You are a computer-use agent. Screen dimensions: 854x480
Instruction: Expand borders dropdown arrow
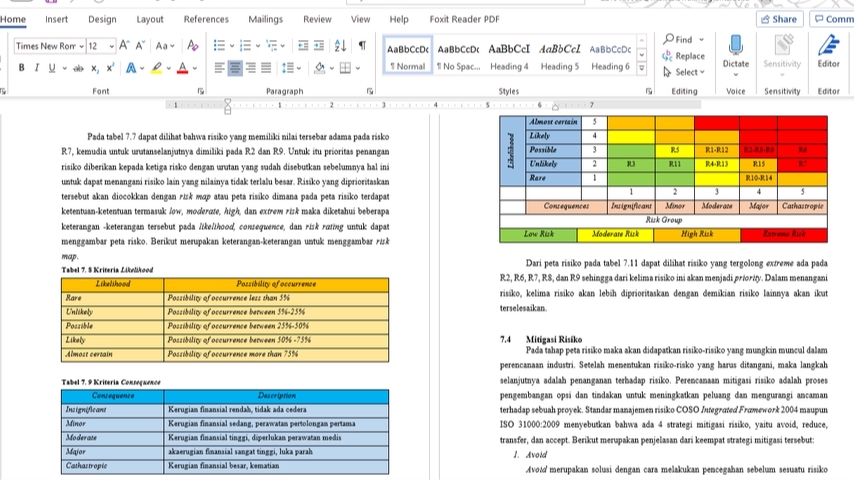358,68
